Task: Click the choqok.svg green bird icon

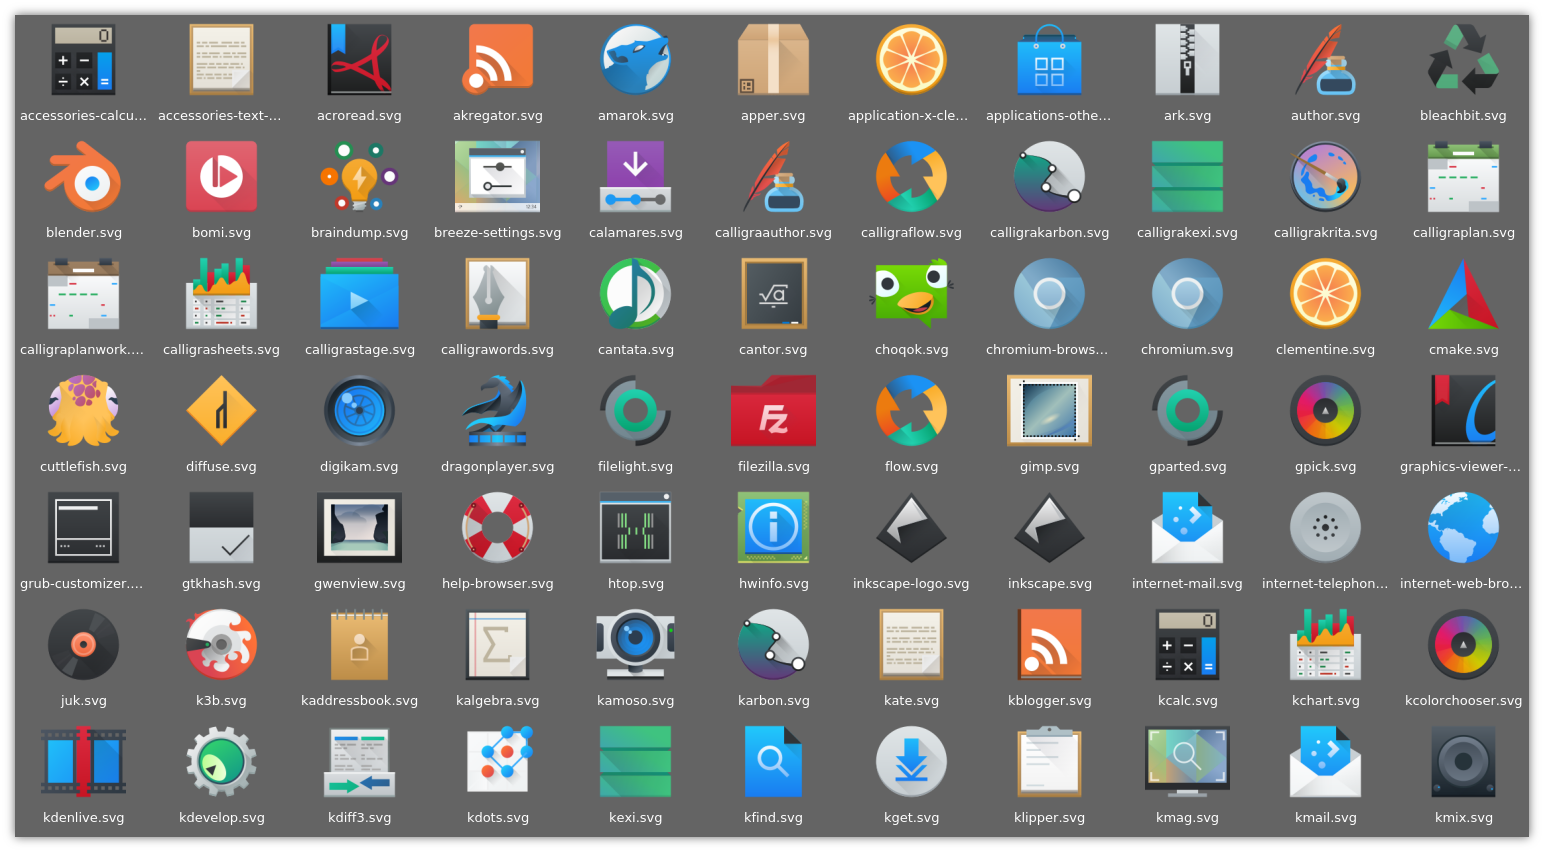Action: point(911,293)
